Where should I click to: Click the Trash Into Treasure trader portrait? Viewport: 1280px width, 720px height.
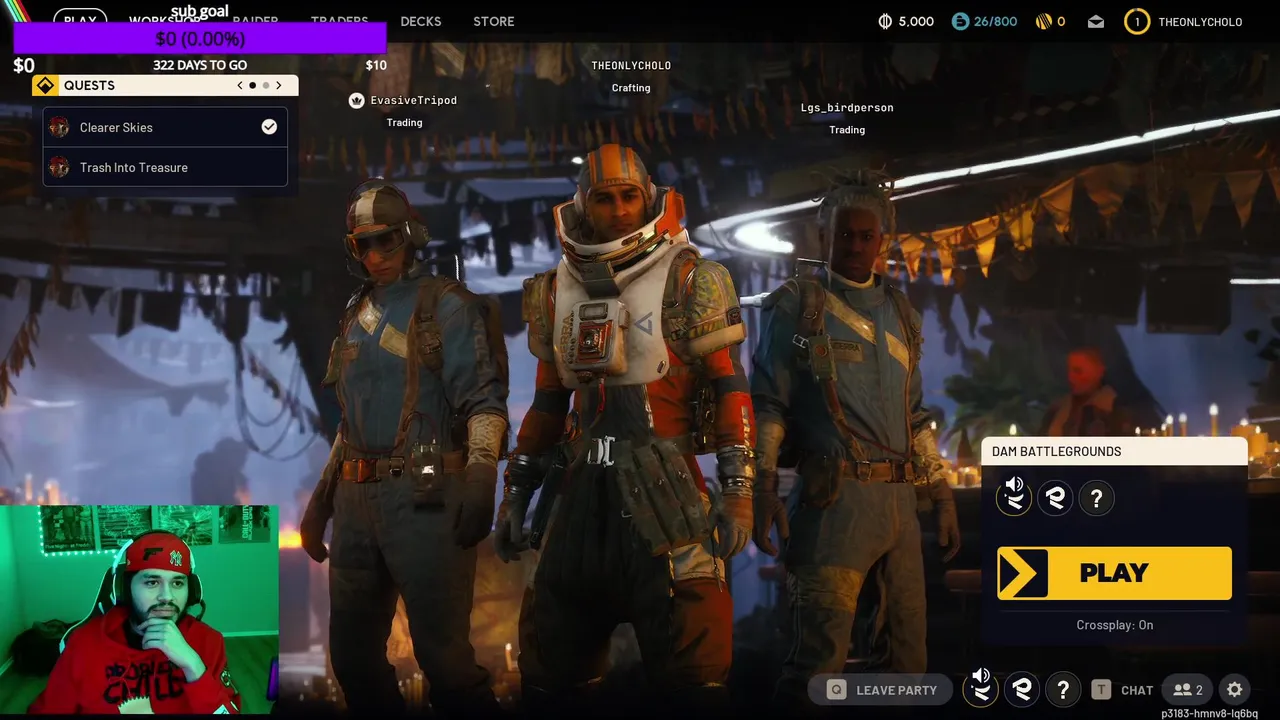[x=59, y=167]
